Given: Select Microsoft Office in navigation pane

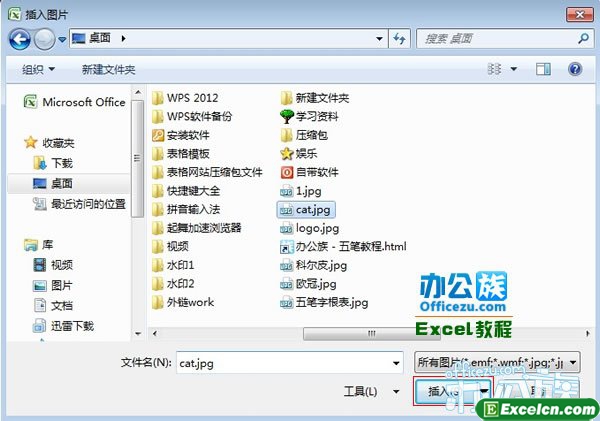Looking at the screenshot, I should [x=75, y=102].
